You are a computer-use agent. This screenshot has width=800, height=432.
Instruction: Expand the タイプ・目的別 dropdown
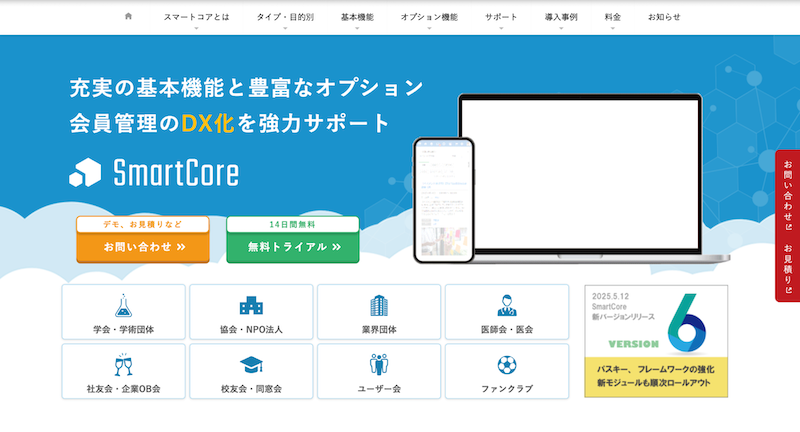click(x=284, y=18)
